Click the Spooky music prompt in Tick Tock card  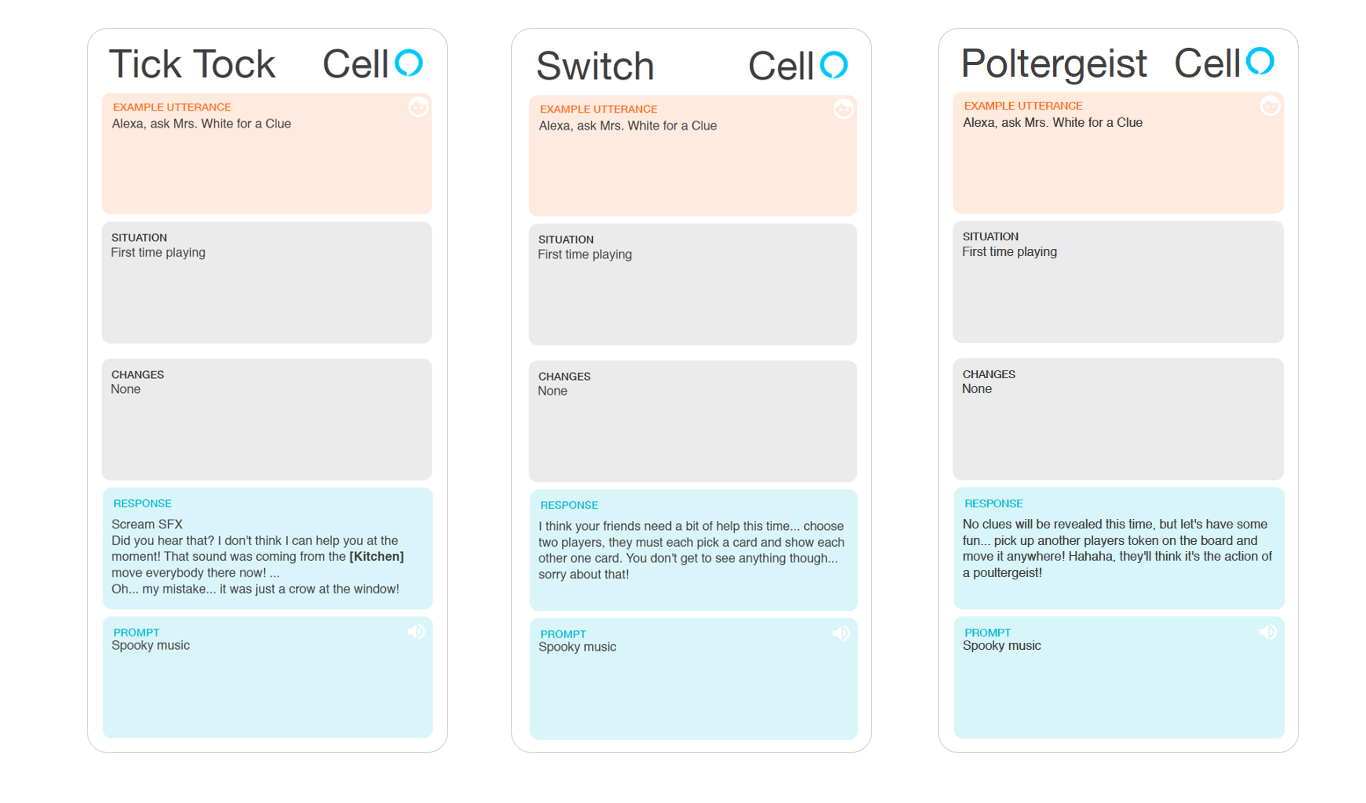tap(150, 645)
